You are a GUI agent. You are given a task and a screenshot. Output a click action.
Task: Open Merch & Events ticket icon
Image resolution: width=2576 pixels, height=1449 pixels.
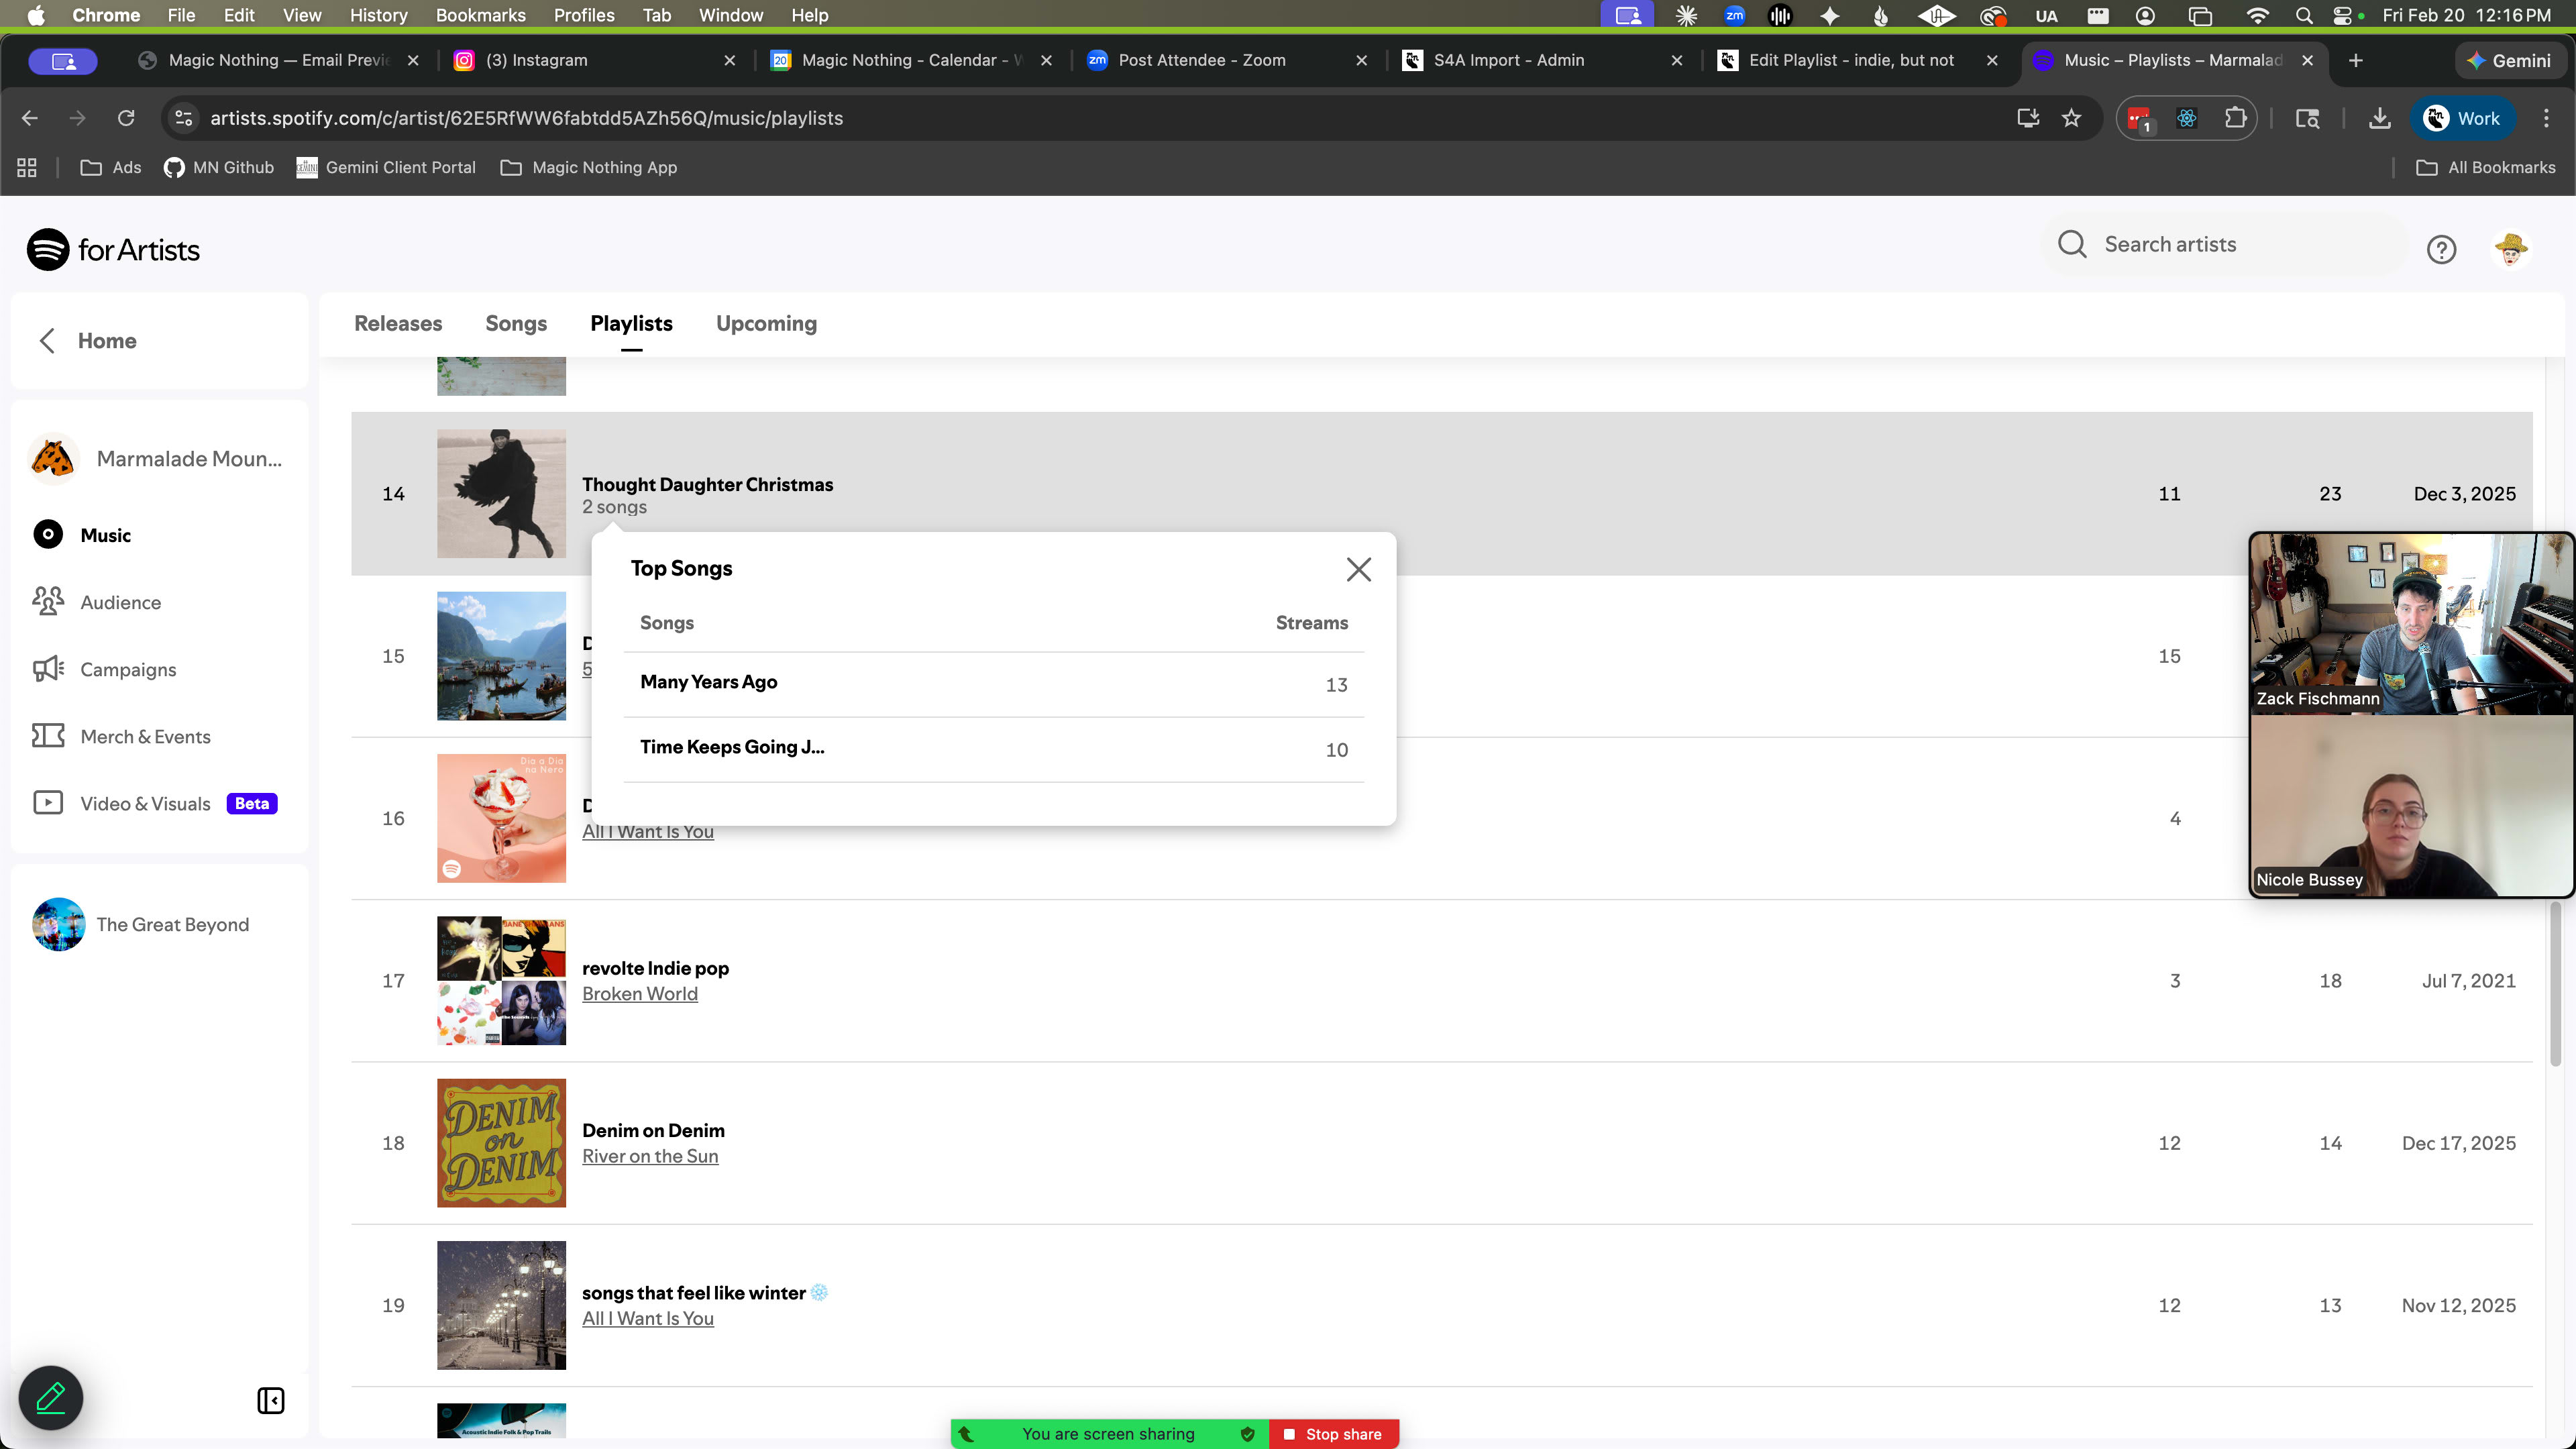tap(48, 736)
